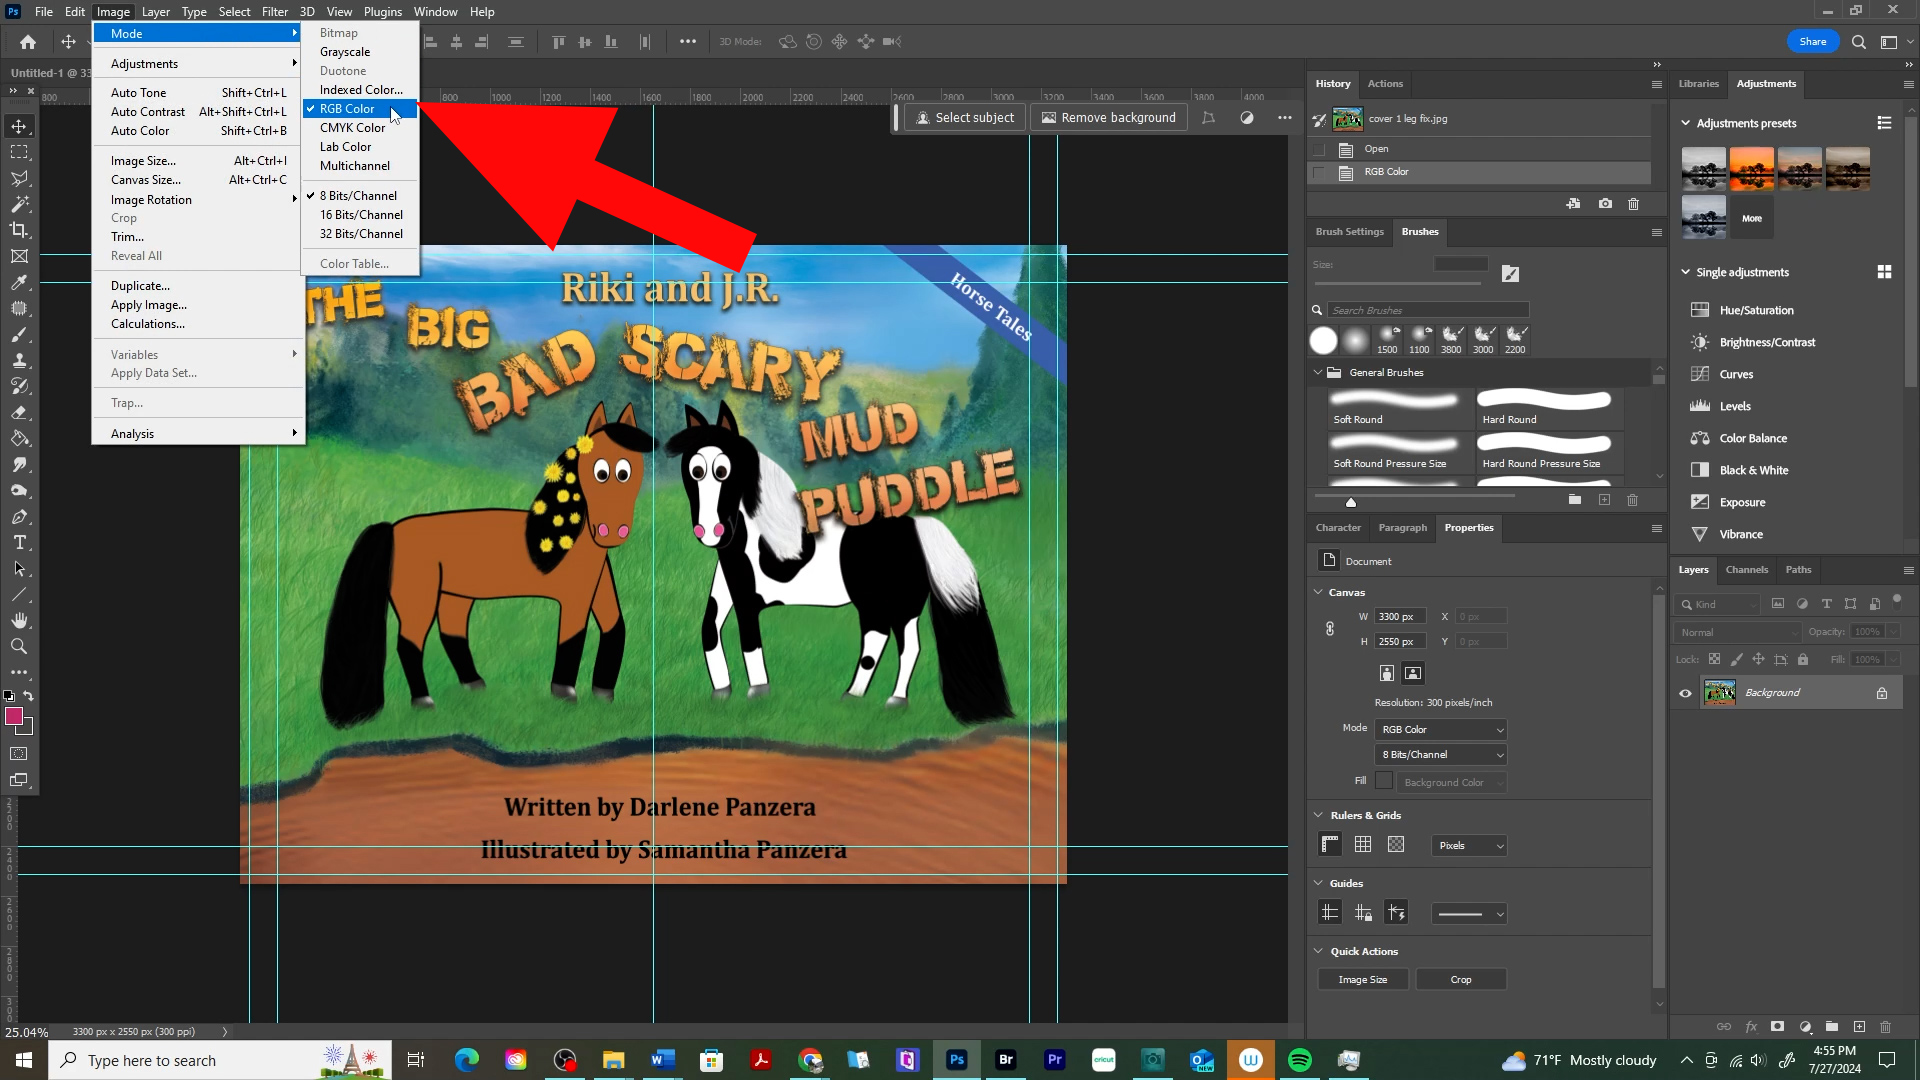
Task: Select the Hand tool
Action: click(19, 620)
